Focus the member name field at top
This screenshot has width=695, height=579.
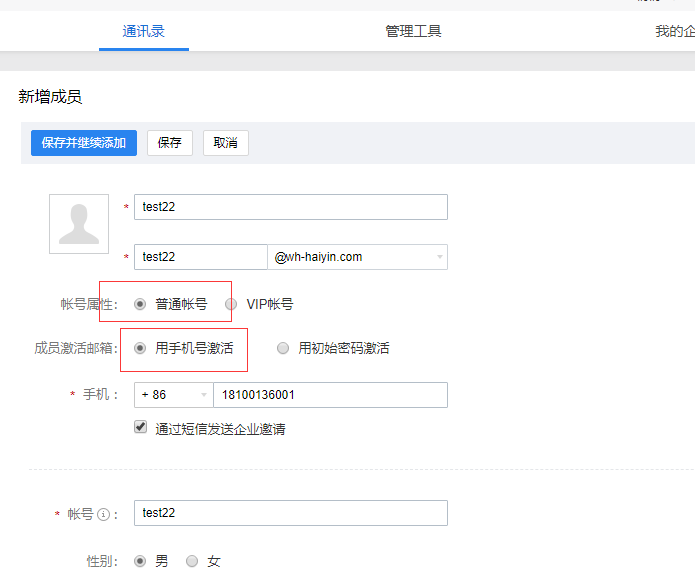pyautogui.click(x=290, y=207)
